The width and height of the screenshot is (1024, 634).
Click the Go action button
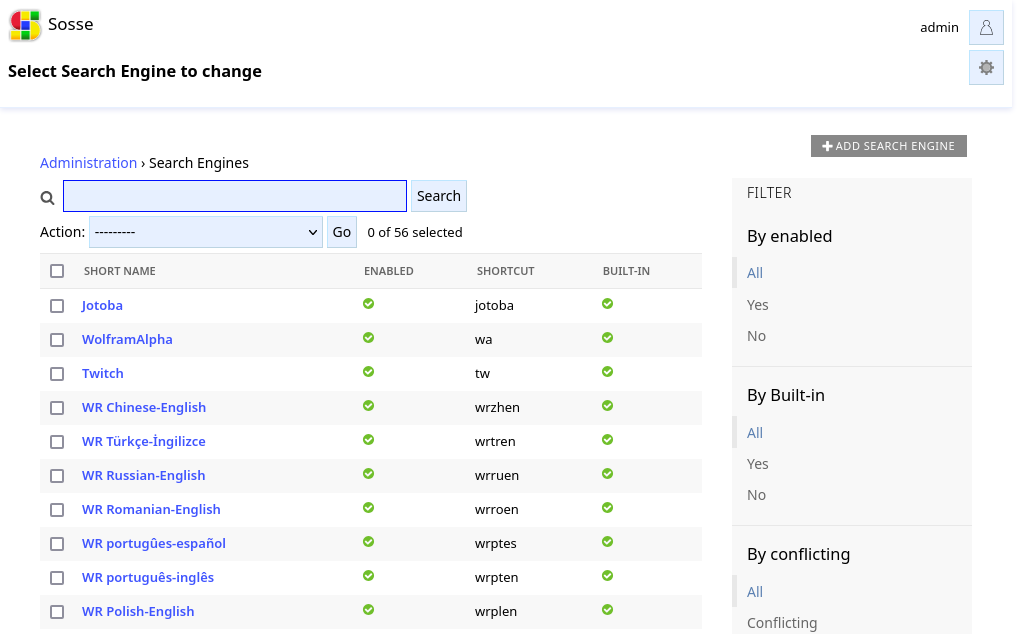342,232
